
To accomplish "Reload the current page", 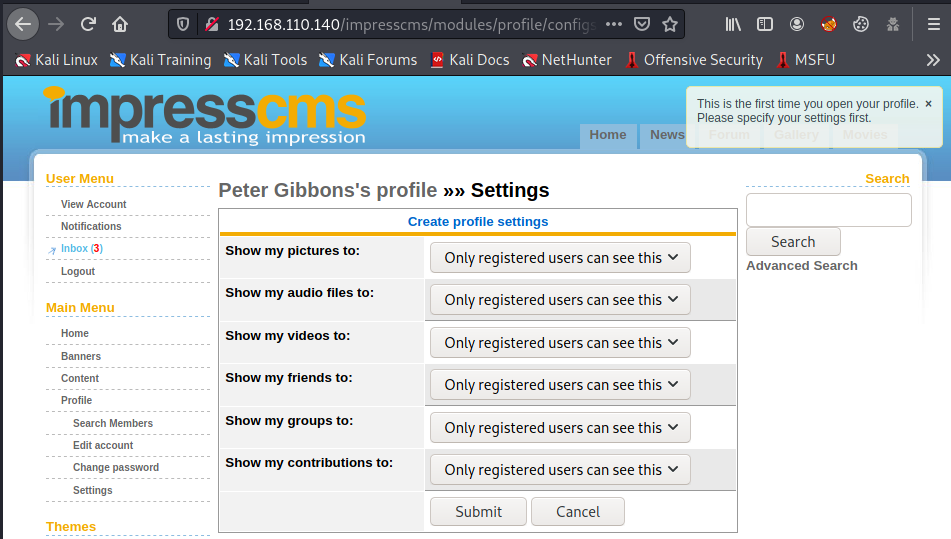I will [88, 23].
